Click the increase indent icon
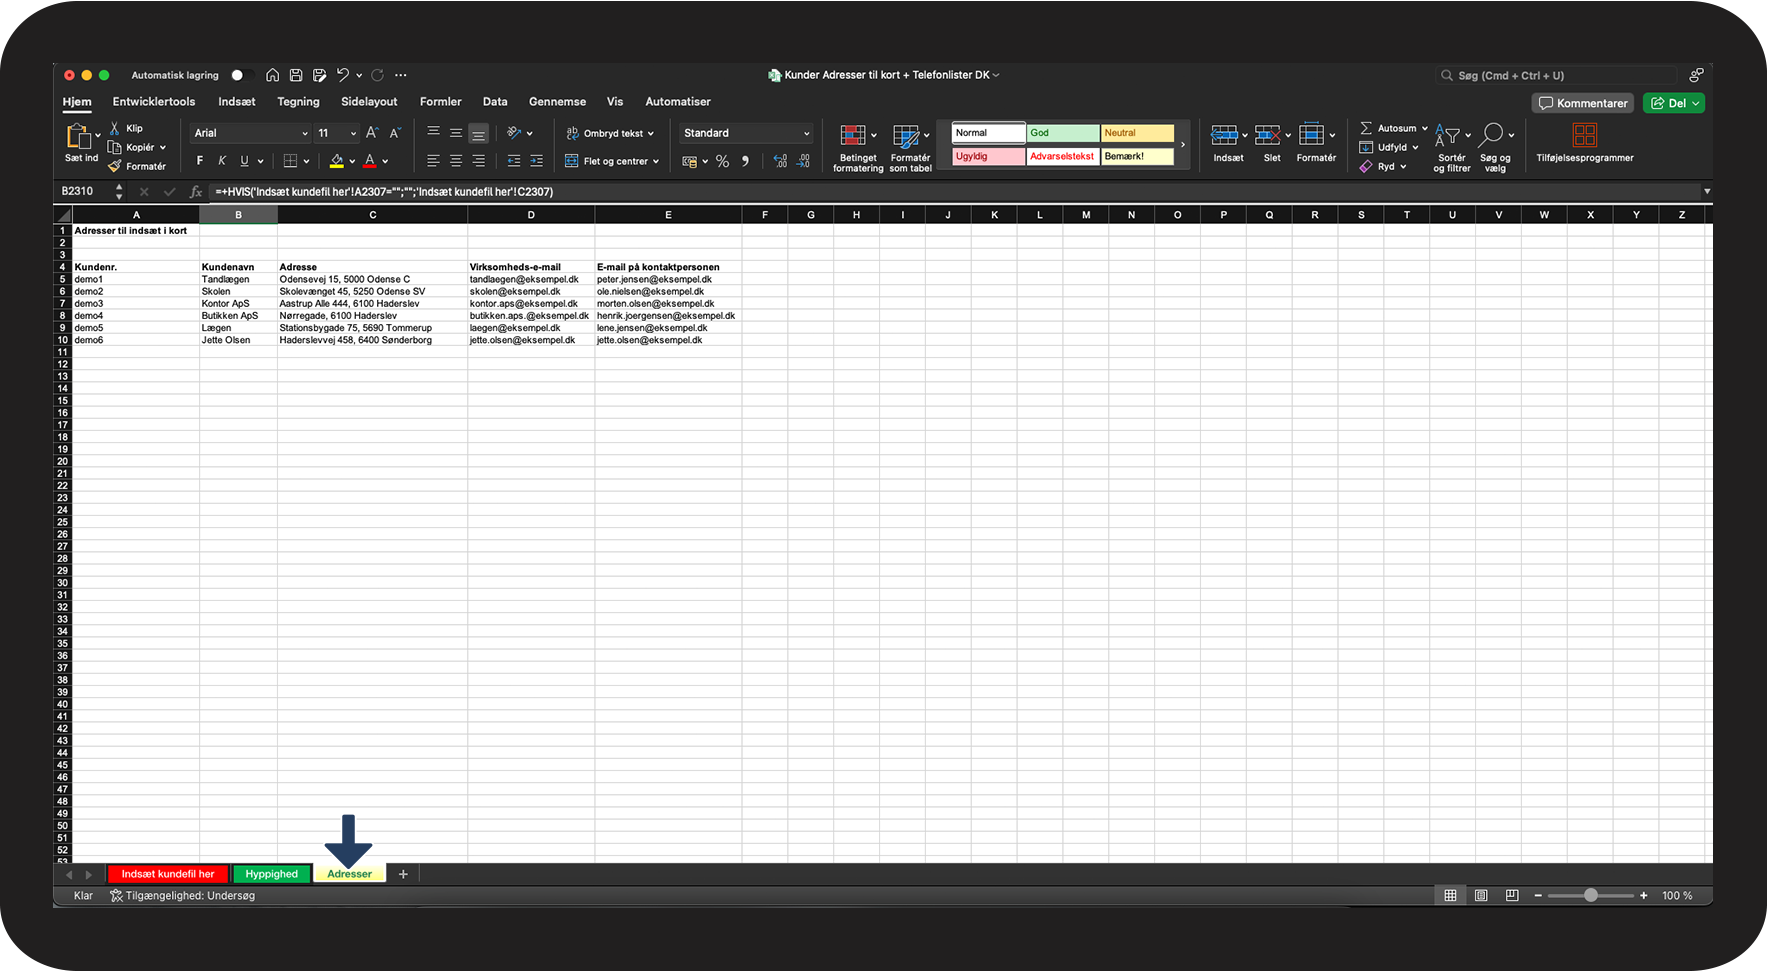This screenshot has width=1767, height=971. point(536,161)
